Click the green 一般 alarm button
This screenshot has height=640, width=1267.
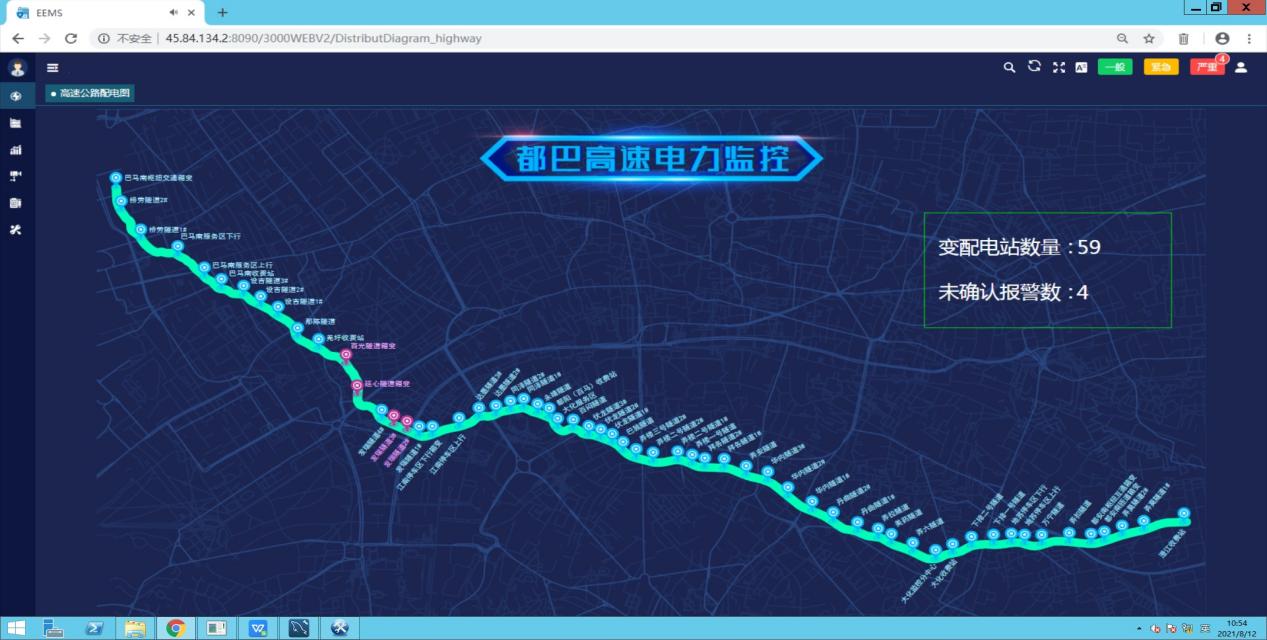(1115, 67)
